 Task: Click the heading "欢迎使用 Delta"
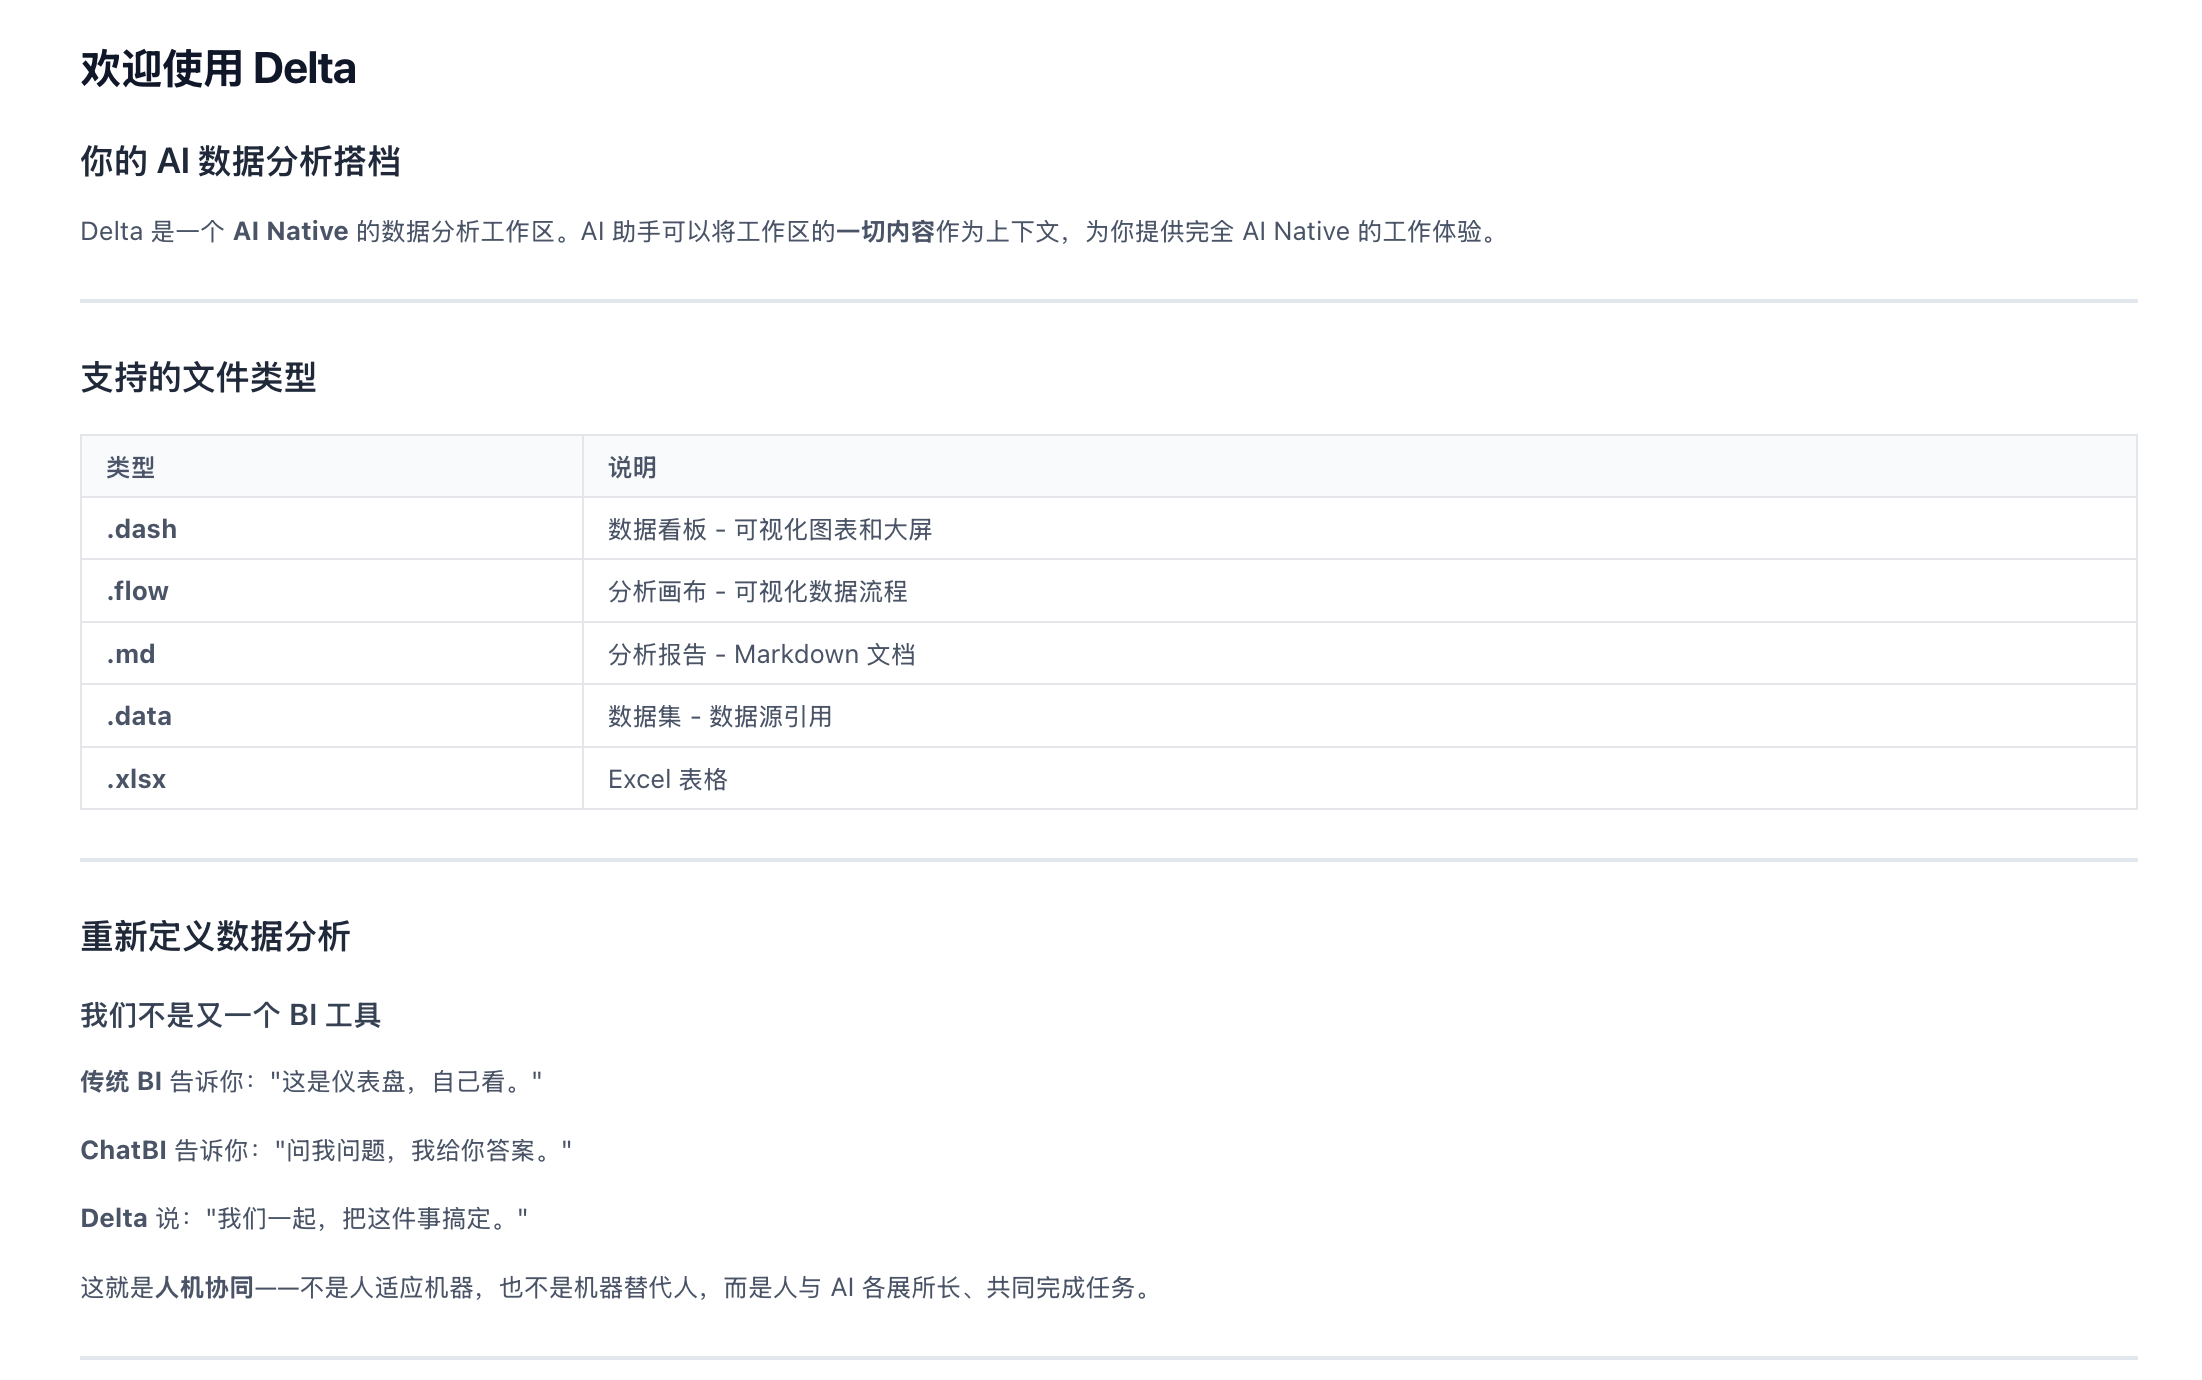(x=218, y=69)
